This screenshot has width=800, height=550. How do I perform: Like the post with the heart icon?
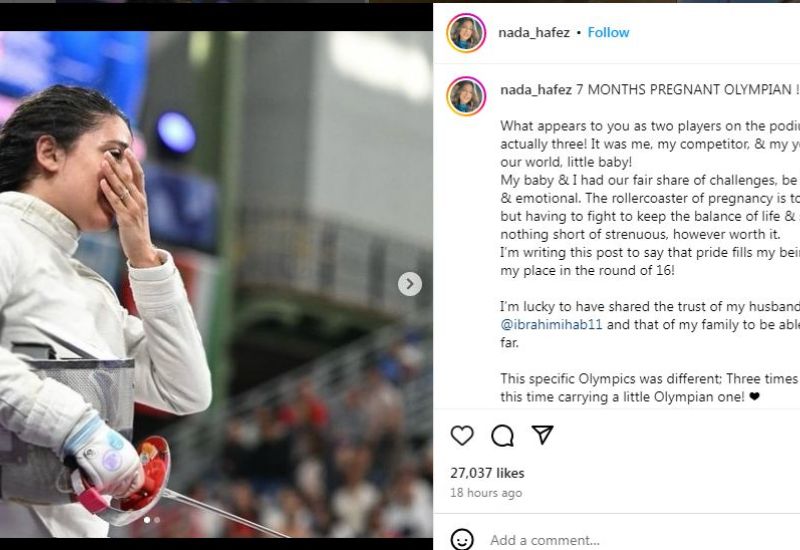click(462, 436)
